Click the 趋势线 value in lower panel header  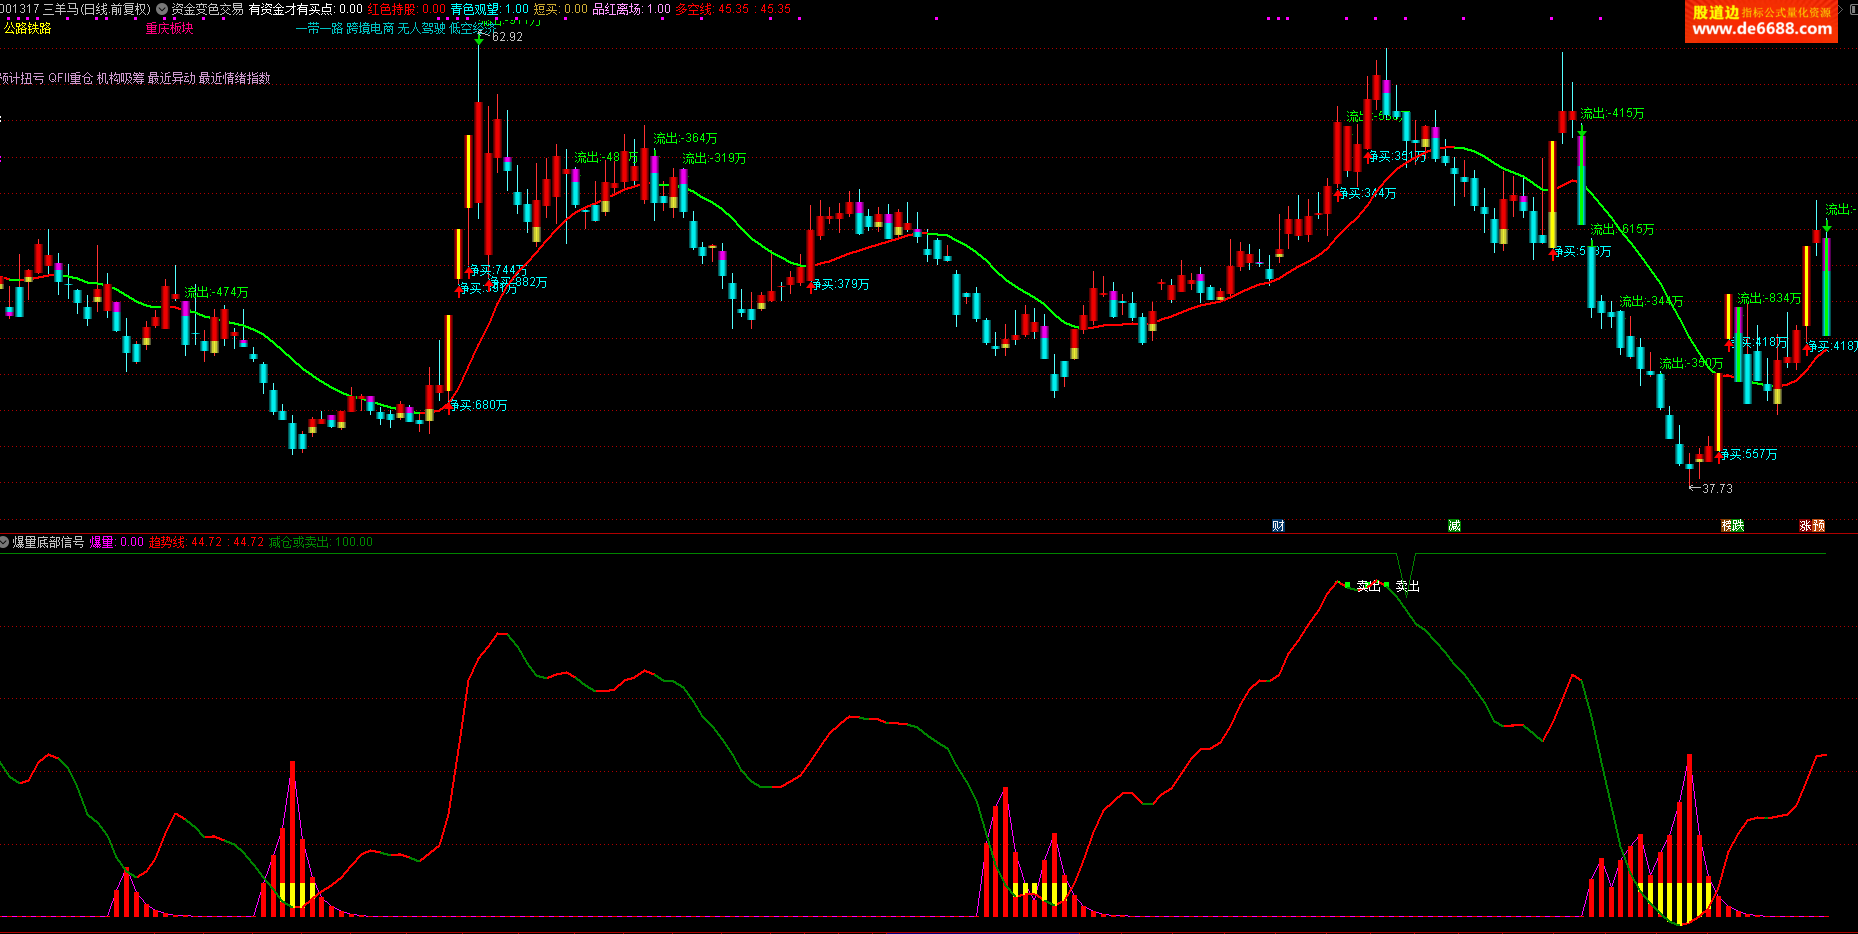(x=207, y=542)
